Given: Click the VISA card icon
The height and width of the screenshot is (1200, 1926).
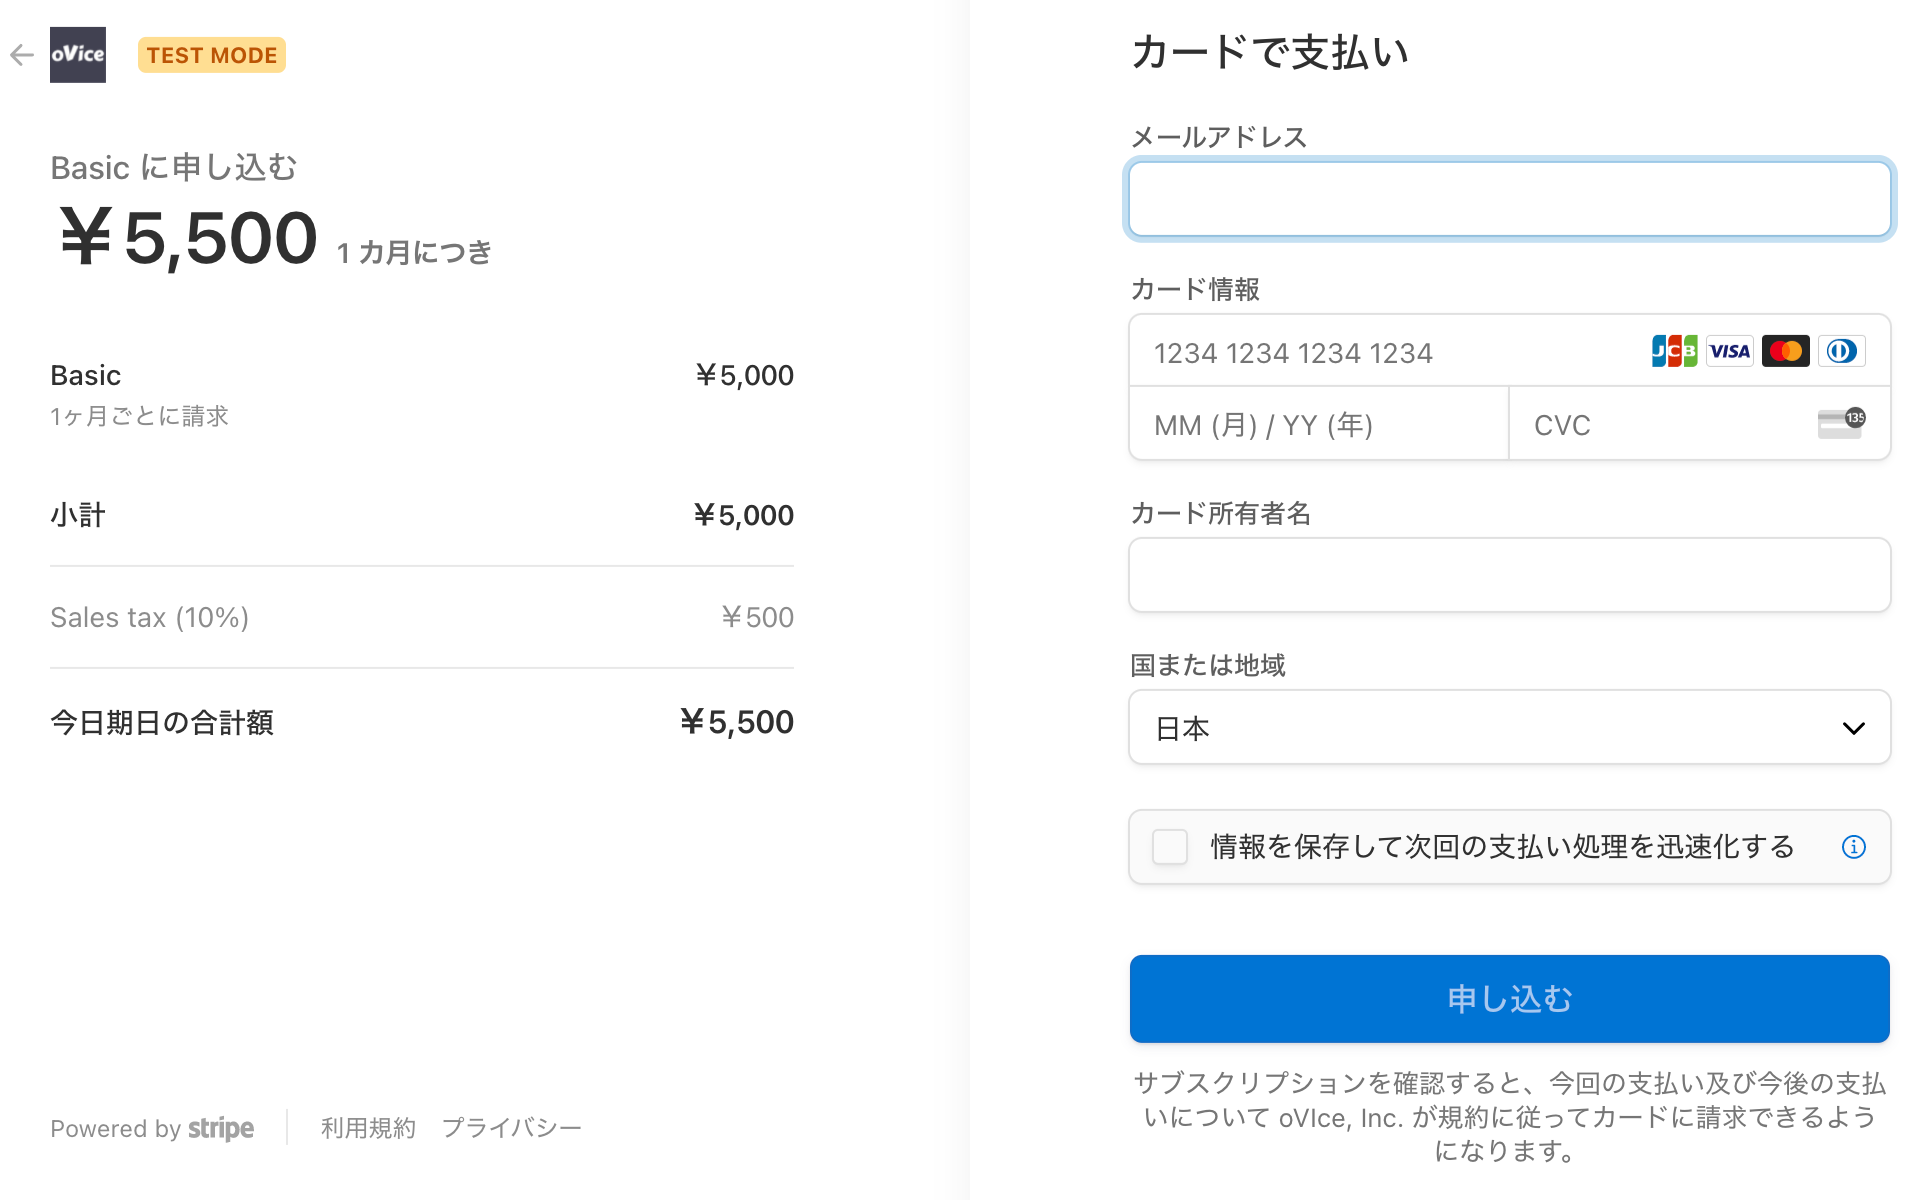Looking at the screenshot, I should [1730, 351].
